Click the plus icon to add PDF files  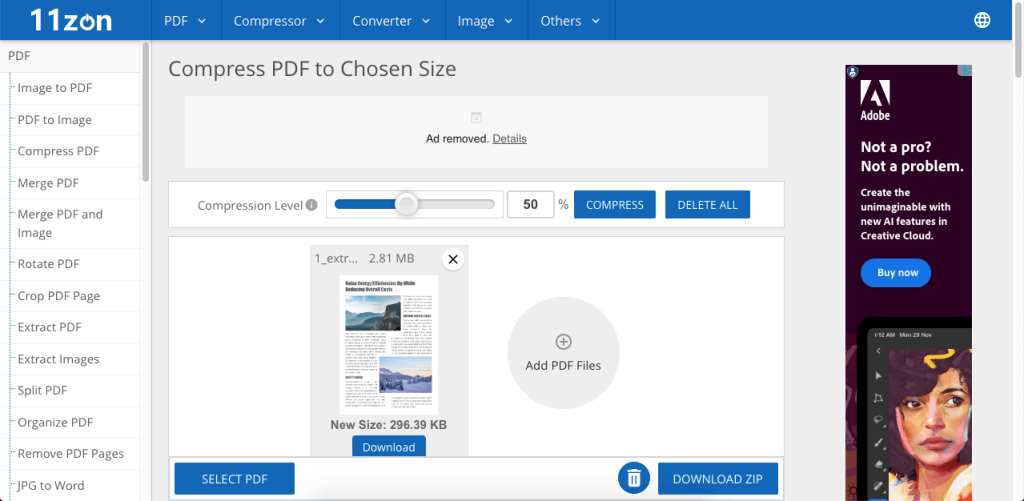click(x=563, y=343)
